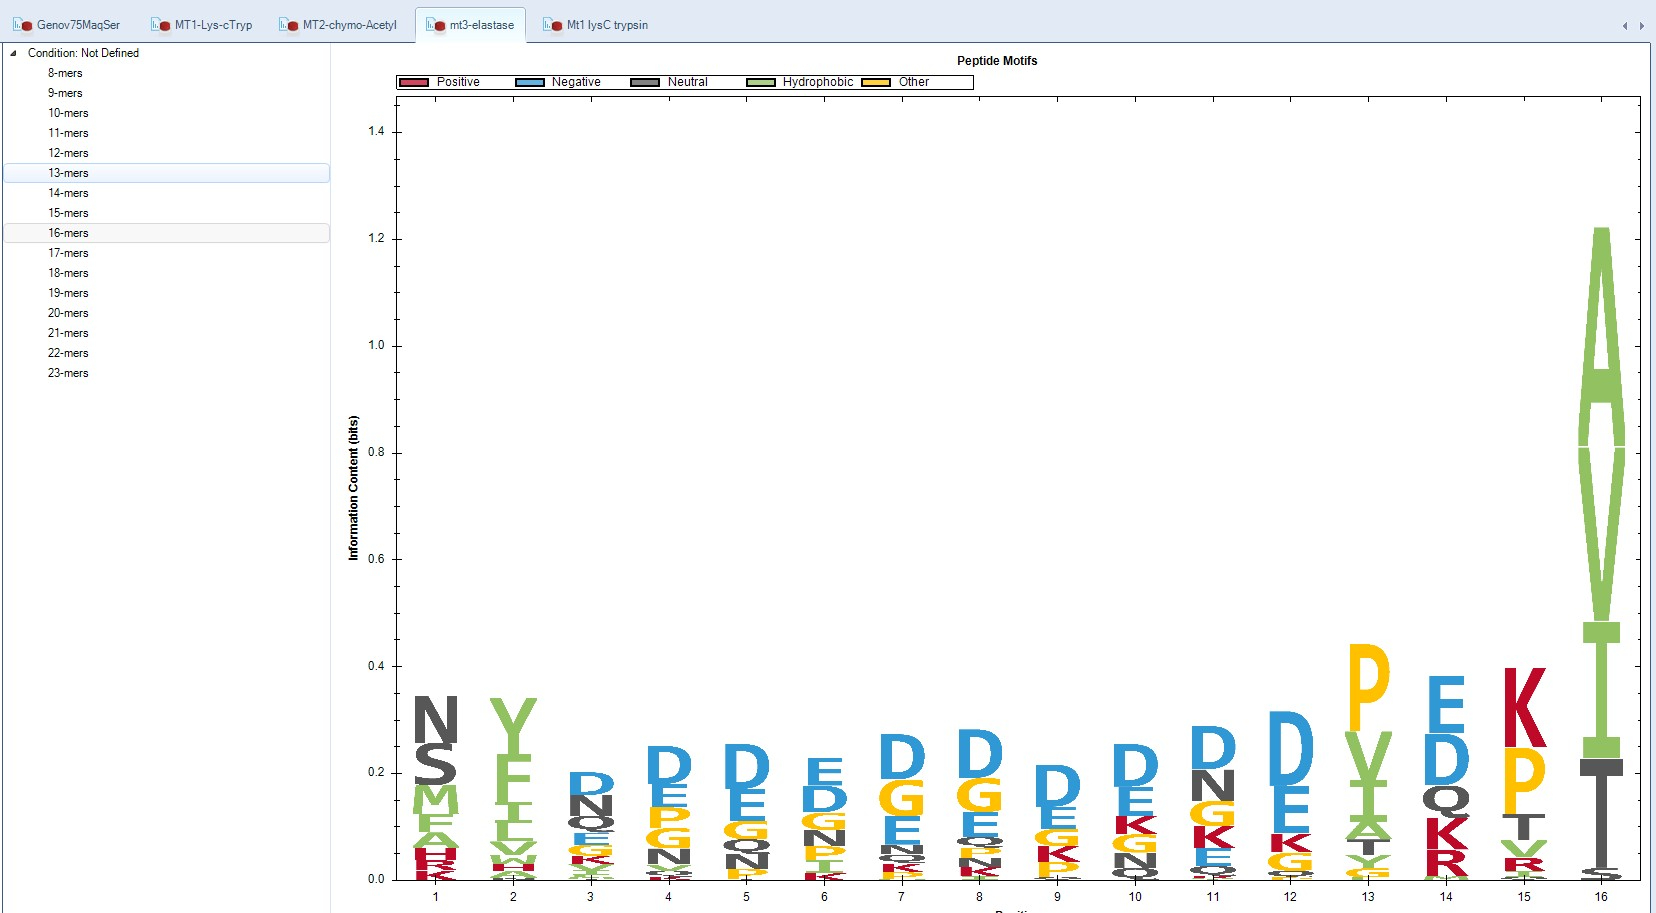The width and height of the screenshot is (1656, 913).
Task: Select the 13-mers entry
Action: tap(68, 173)
